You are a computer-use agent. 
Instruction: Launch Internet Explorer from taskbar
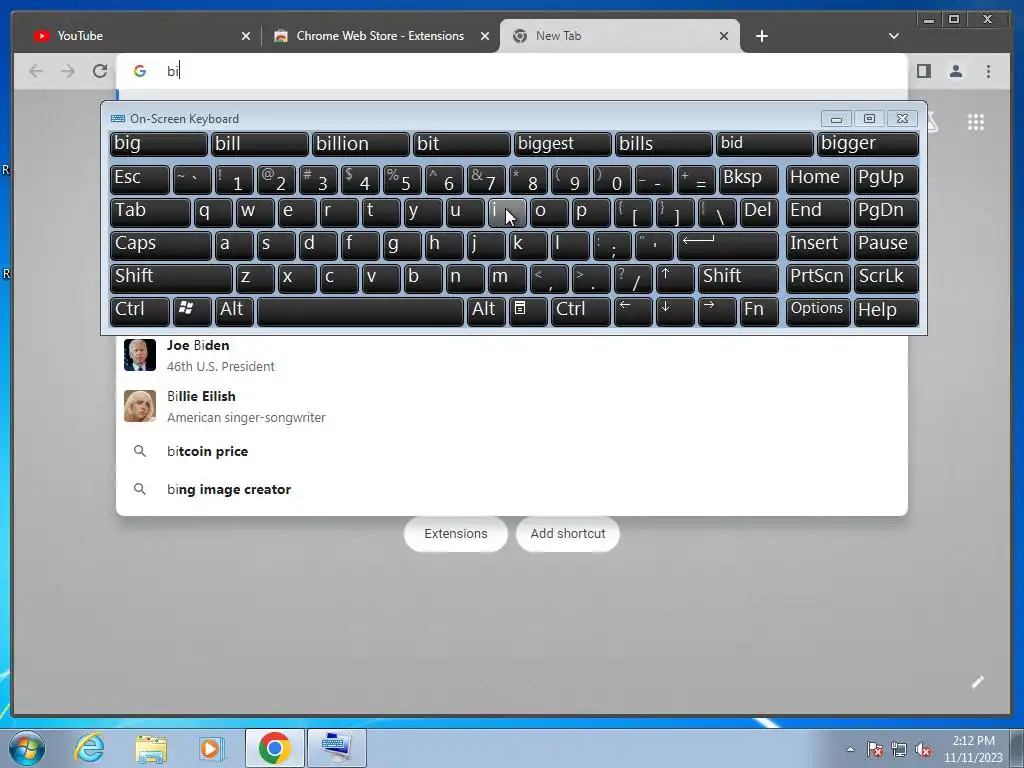coord(89,748)
